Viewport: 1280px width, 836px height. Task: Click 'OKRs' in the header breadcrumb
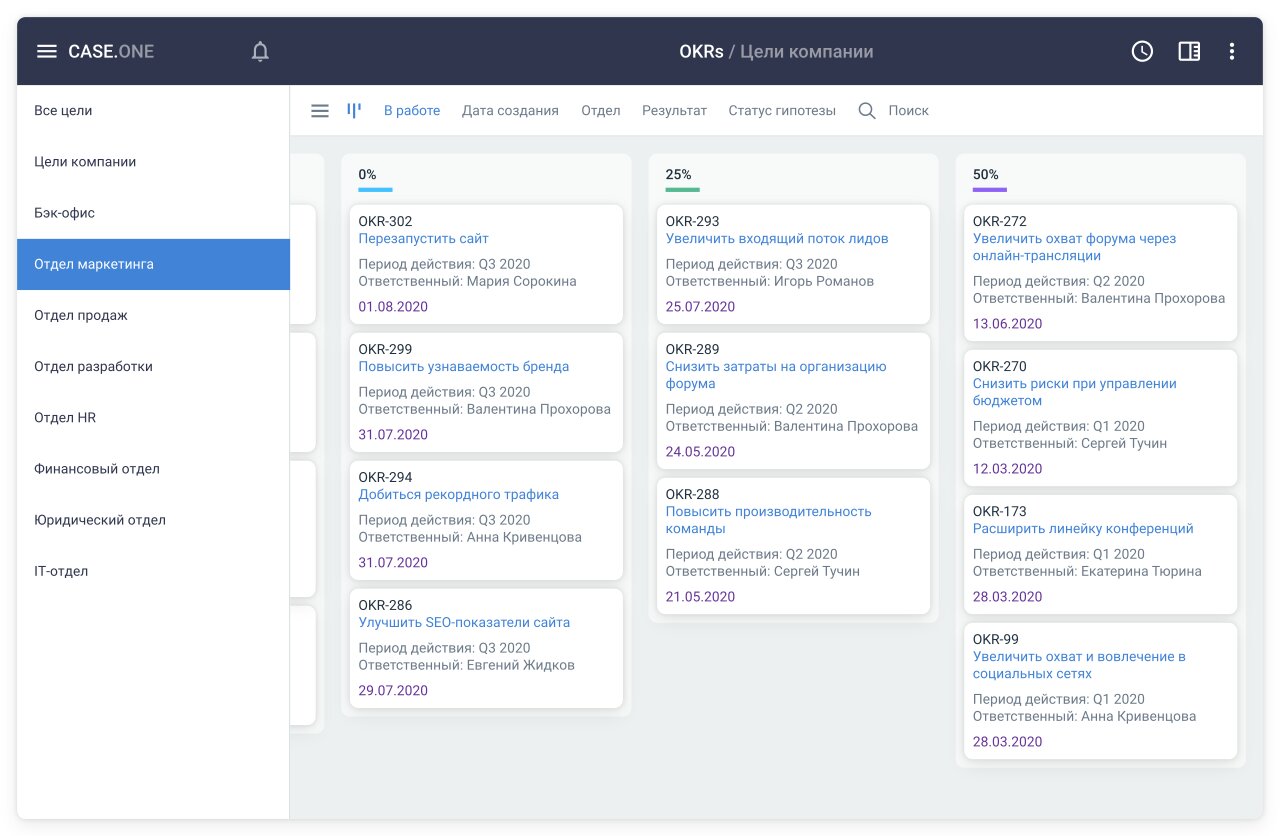click(x=701, y=52)
